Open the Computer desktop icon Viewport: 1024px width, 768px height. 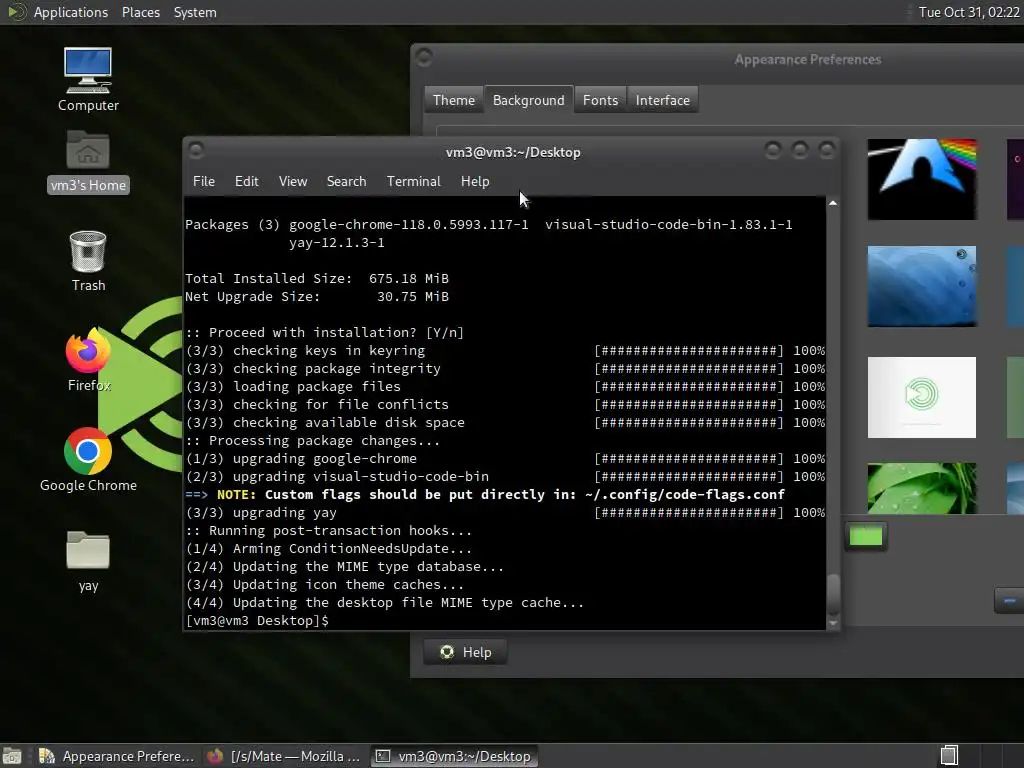click(x=88, y=78)
